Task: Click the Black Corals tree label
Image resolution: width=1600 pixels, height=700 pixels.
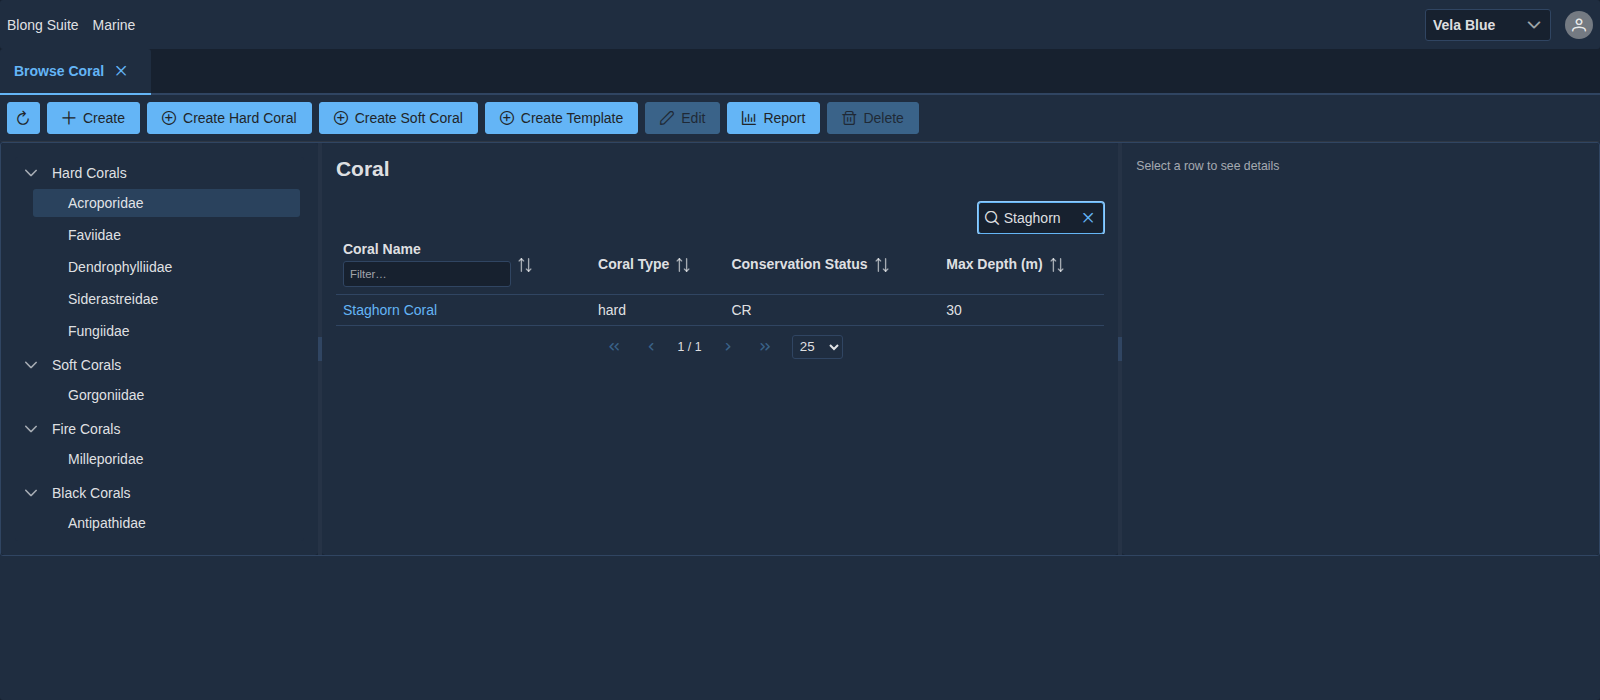Action: [x=91, y=493]
